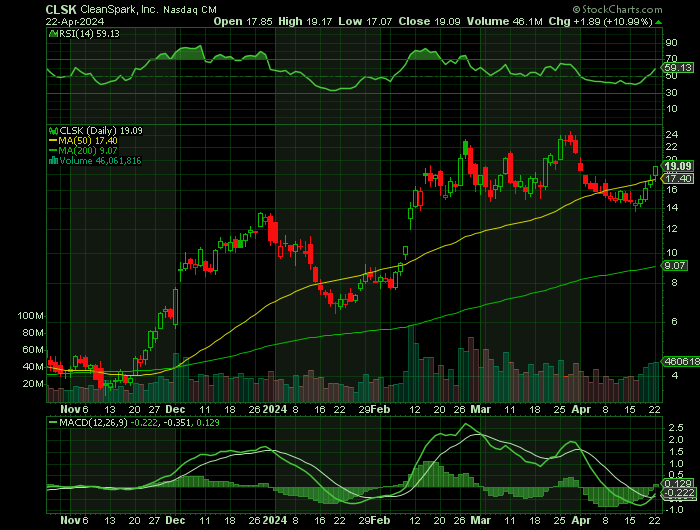Click the Open 17.85 value
Image resolution: width=700 pixels, height=530 pixels.
[243, 21]
